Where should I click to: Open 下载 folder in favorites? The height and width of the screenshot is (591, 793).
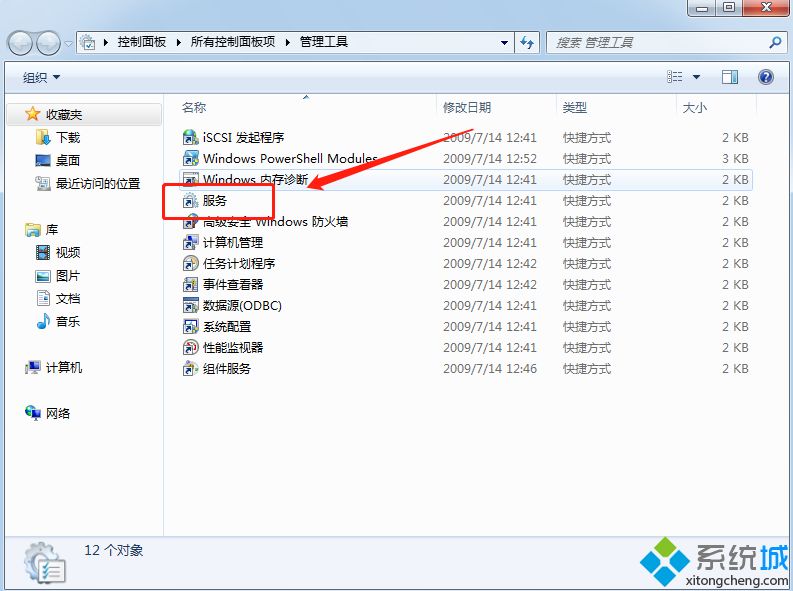point(59,138)
